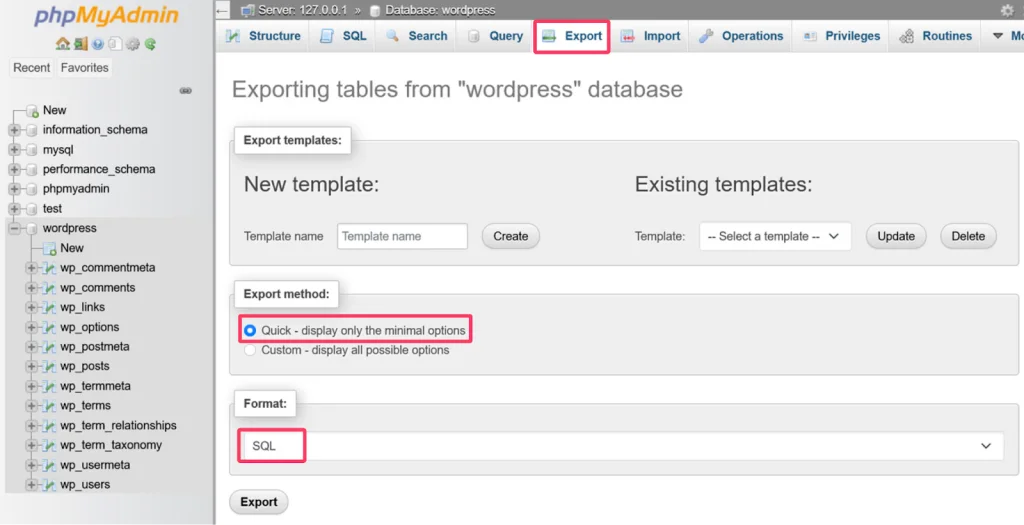Open navigation panel settings gear icon
Image resolution: width=1024 pixels, height=525 pixels.
tap(133, 44)
